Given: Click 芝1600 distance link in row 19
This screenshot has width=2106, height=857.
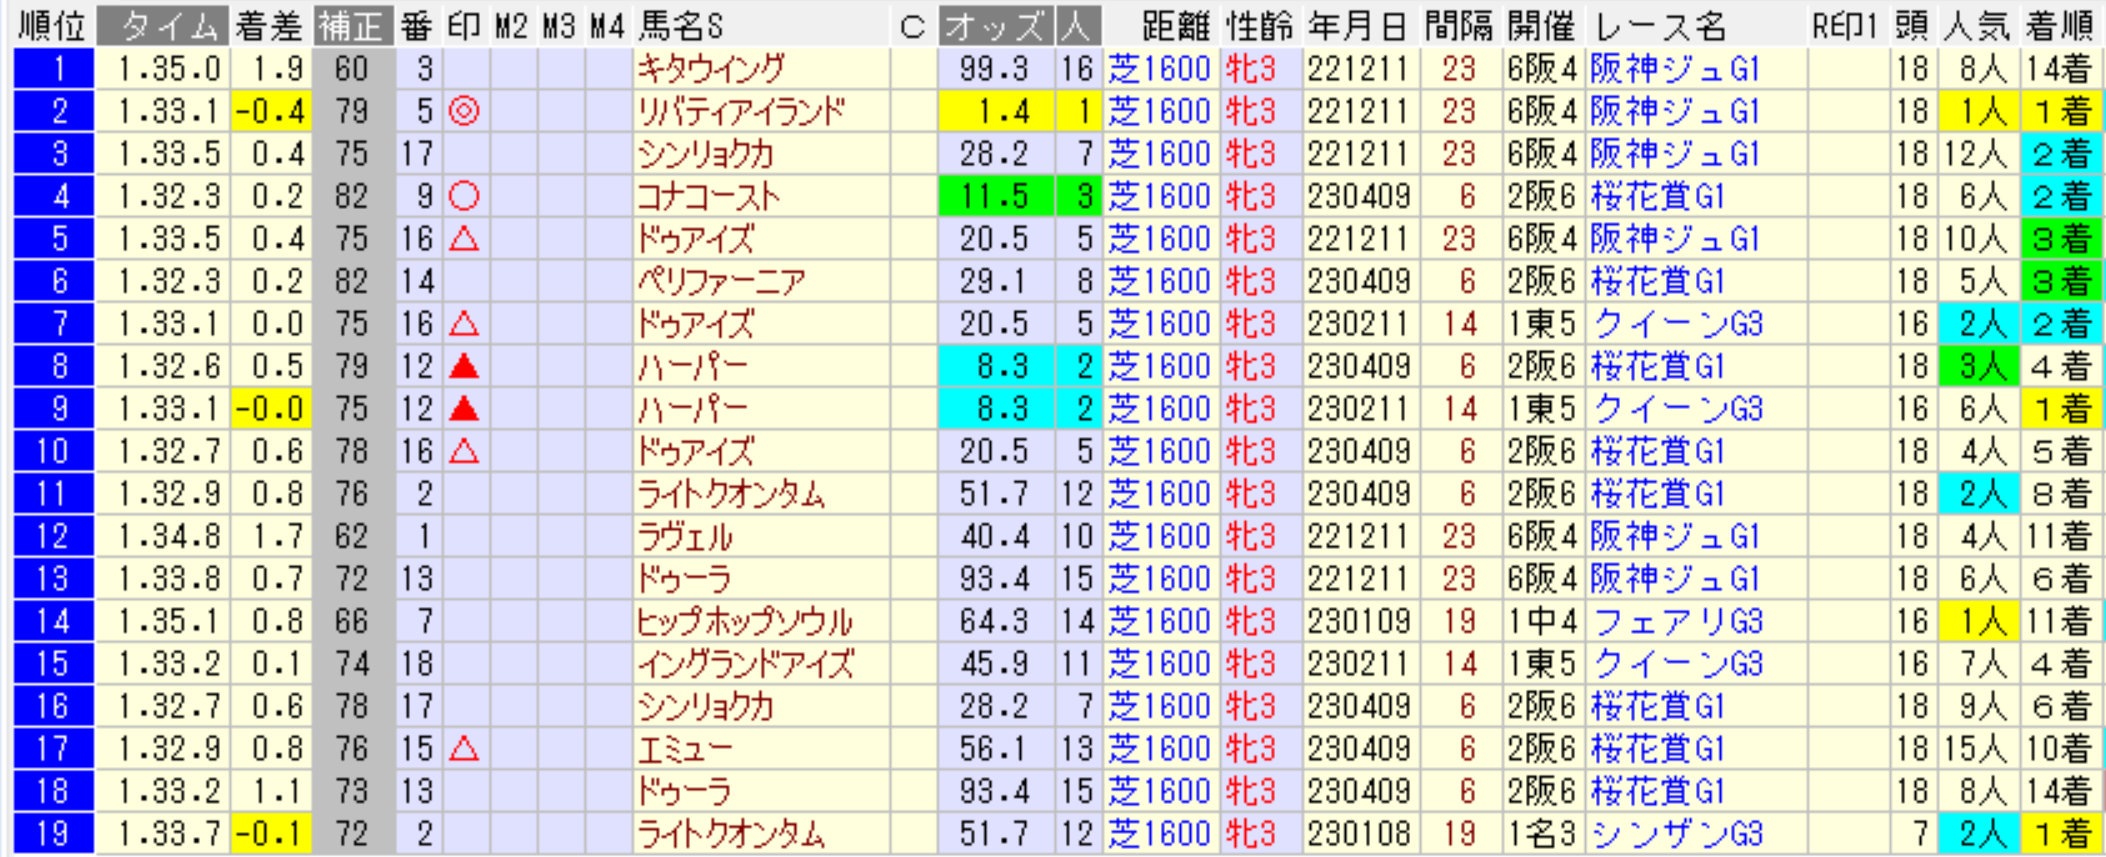Looking at the screenshot, I should pyautogui.click(x=1160, y=833).
